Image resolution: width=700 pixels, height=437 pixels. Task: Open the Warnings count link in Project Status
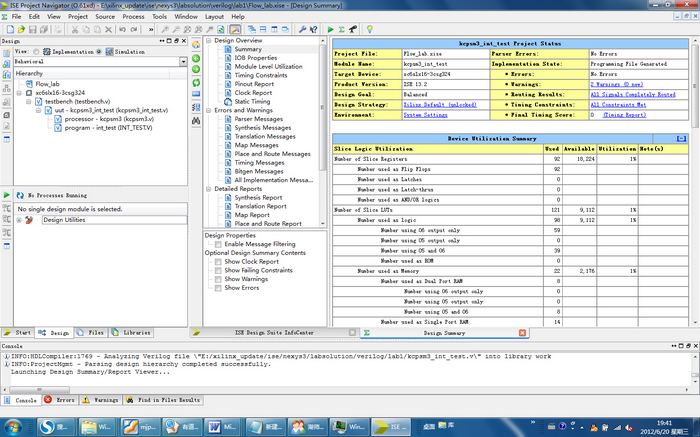click(x=617, y=84)
